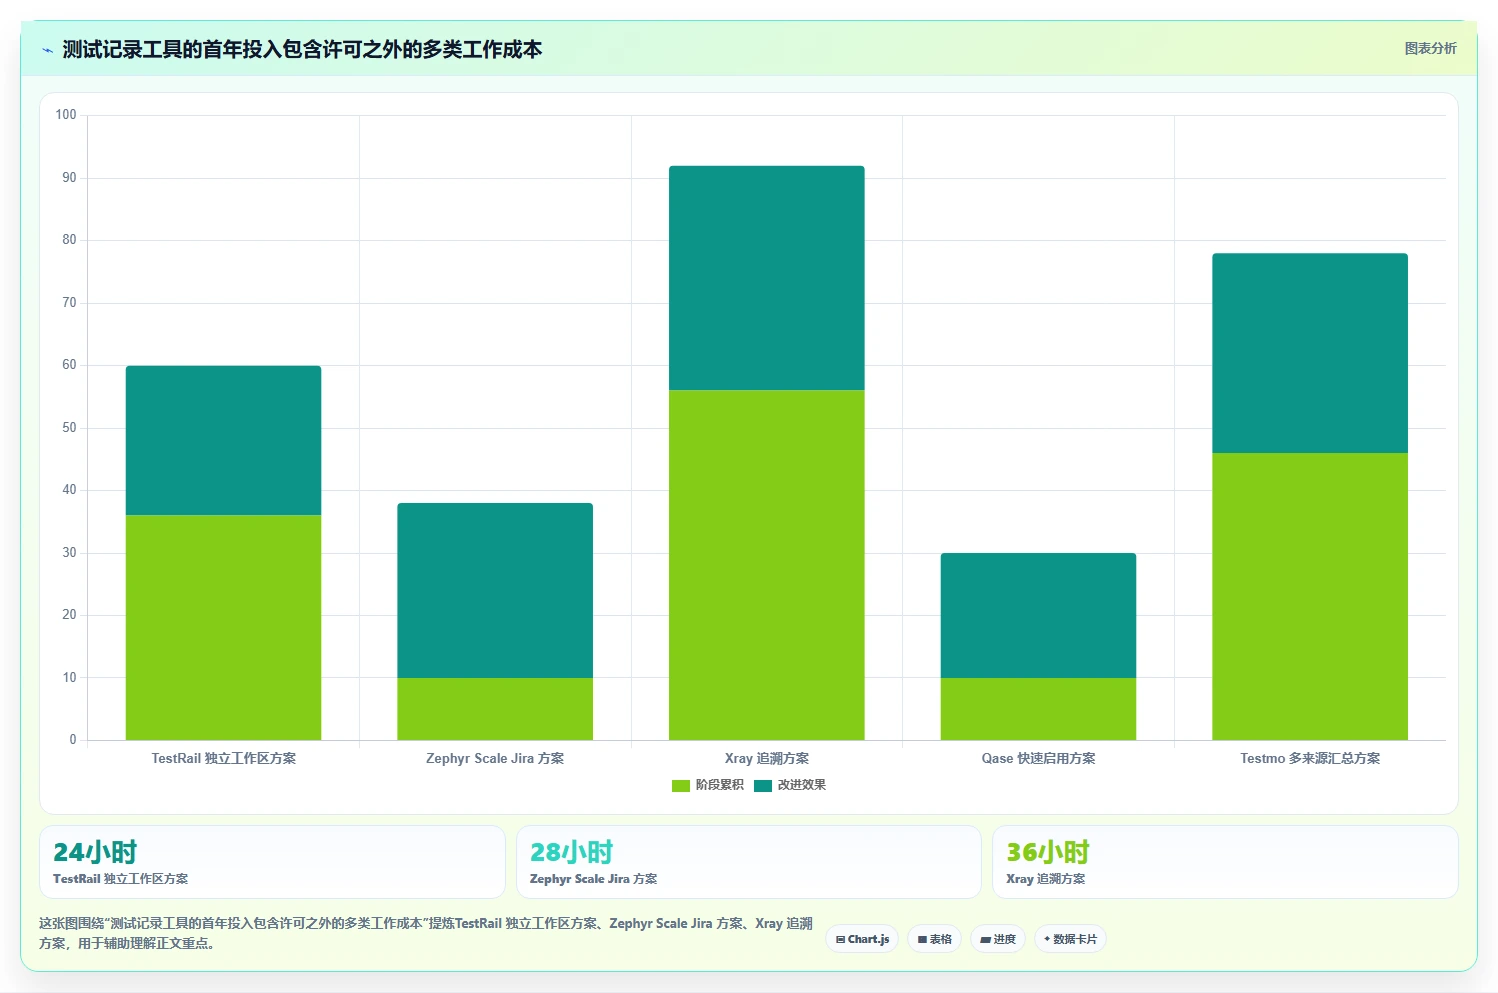Click Zephyr Scale teal bar segment

pos(495,591)
